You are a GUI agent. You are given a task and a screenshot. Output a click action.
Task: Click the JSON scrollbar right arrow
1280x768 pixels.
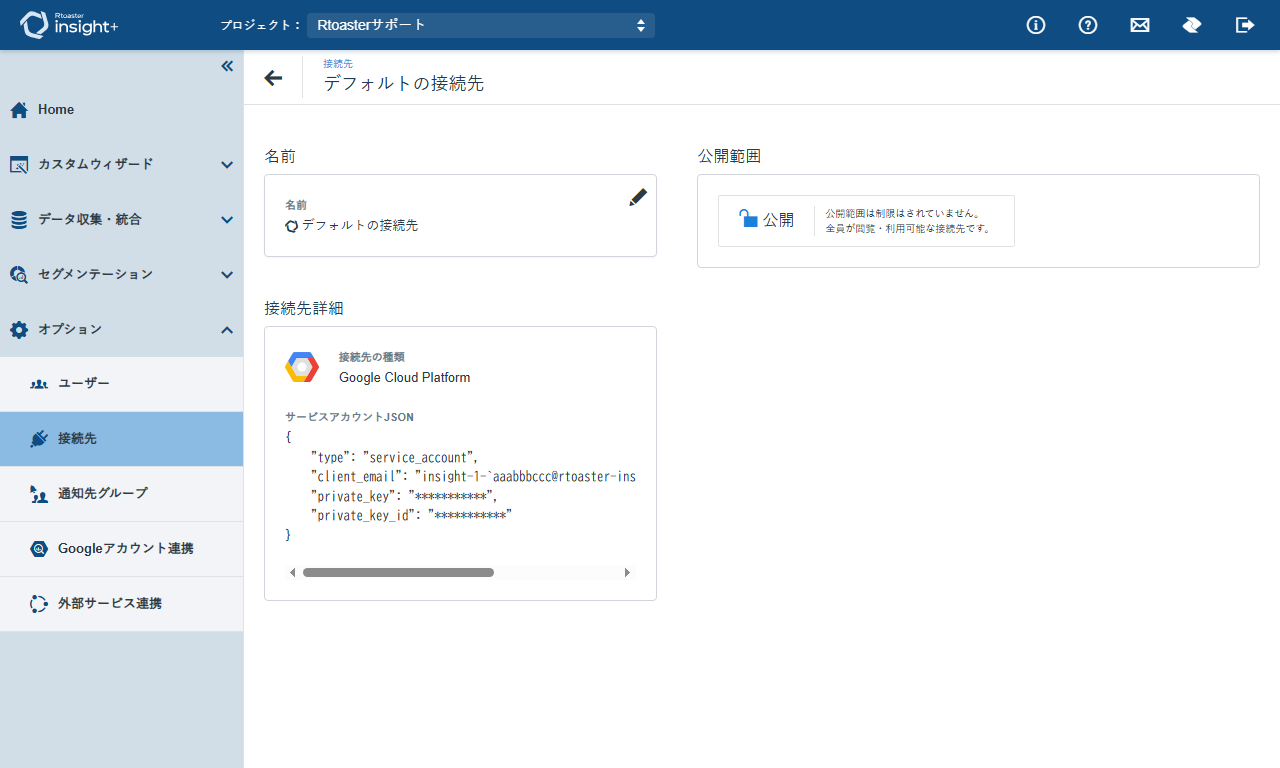(627, 573)
